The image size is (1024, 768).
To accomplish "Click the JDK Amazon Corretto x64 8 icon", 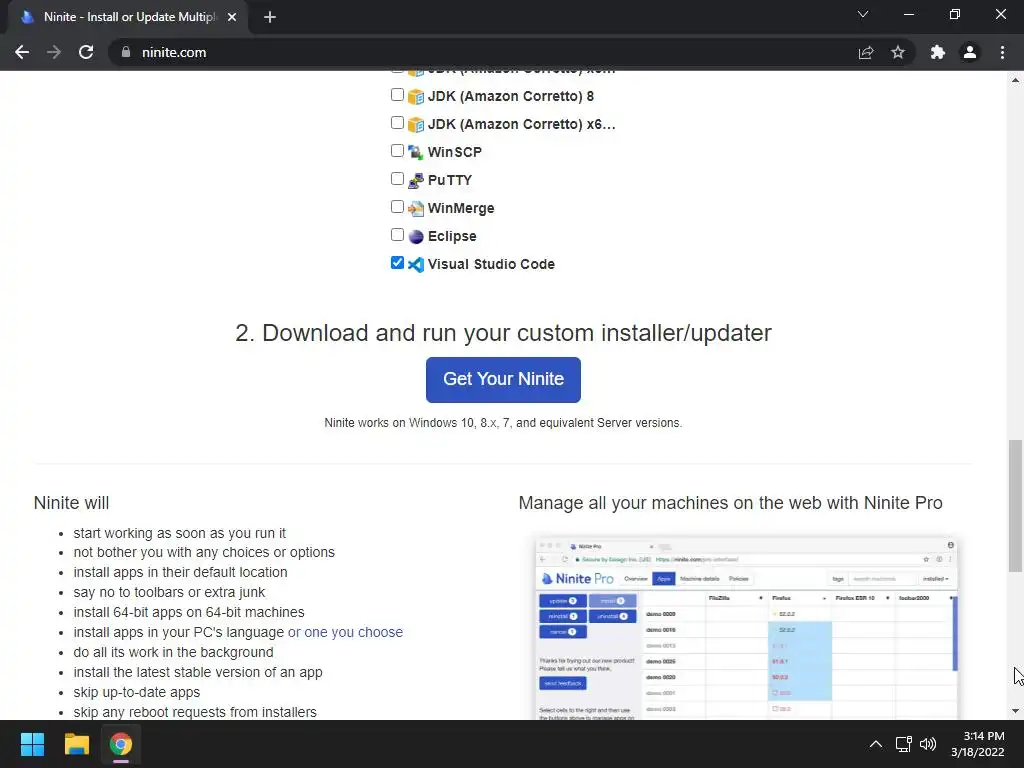I will (416, 125).
